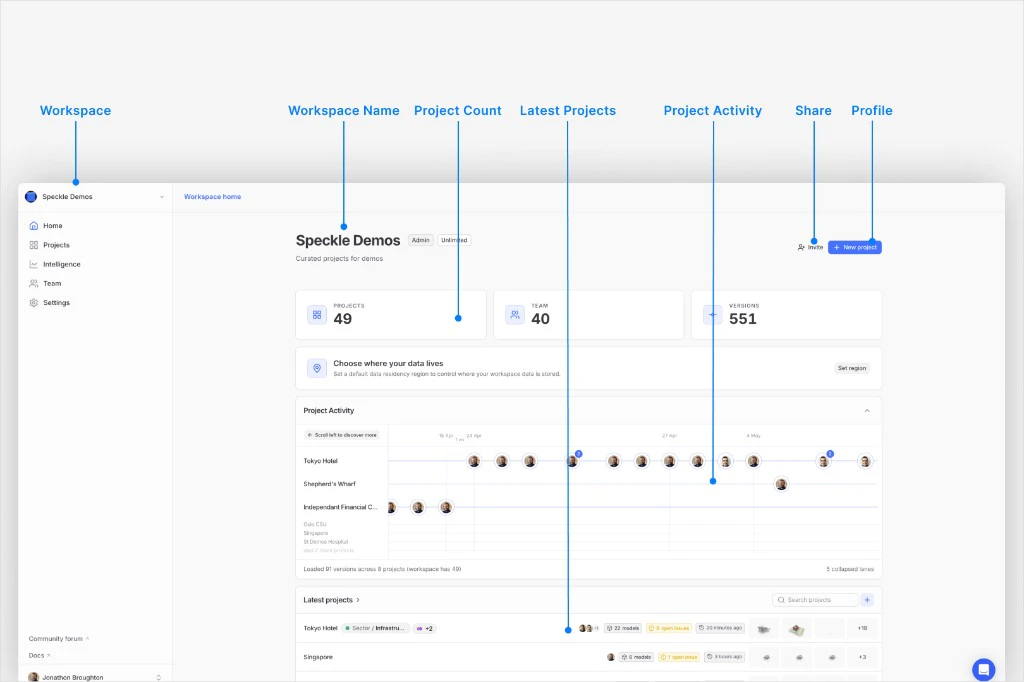Open the Settings gear icon in sidebar
The height and width of the screenshot is (682, 1024).
34,302
